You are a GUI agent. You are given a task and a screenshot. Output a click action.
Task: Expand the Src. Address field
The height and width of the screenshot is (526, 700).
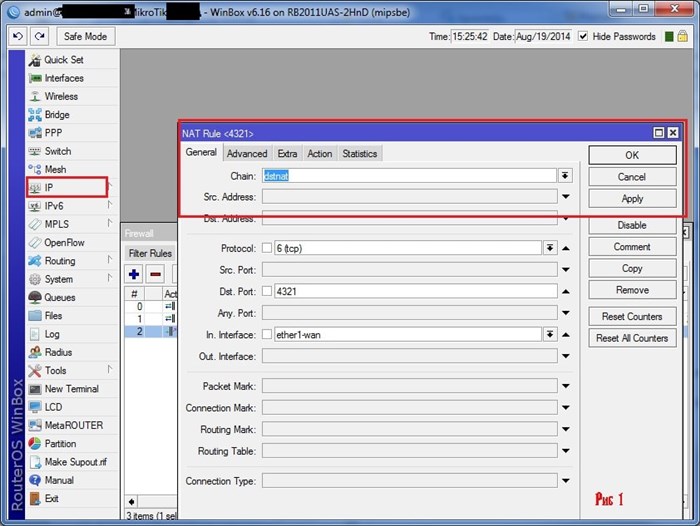tap(566, 197)
